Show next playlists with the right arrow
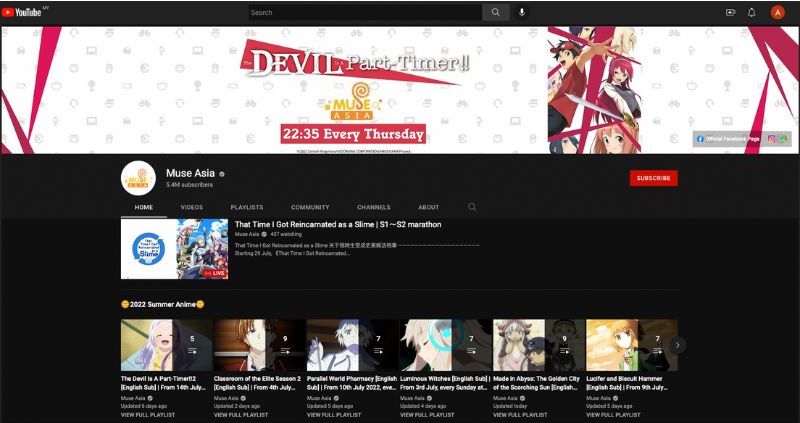Image resolution: width=800 pixels, height=423 pixels. click(x=677, y=345)
